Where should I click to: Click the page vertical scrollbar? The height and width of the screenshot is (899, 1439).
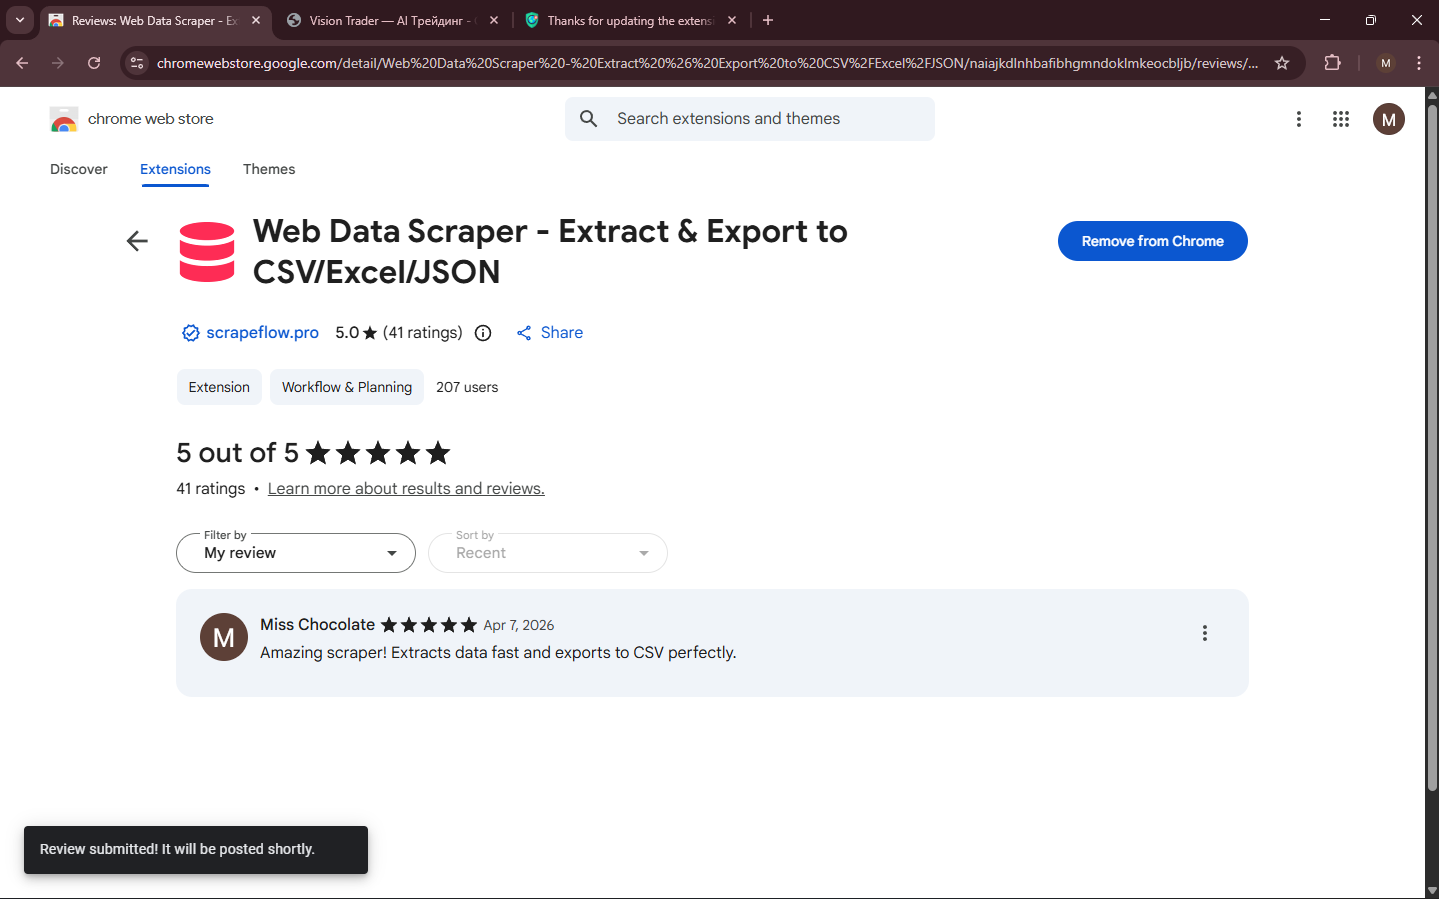point(1432,446)
